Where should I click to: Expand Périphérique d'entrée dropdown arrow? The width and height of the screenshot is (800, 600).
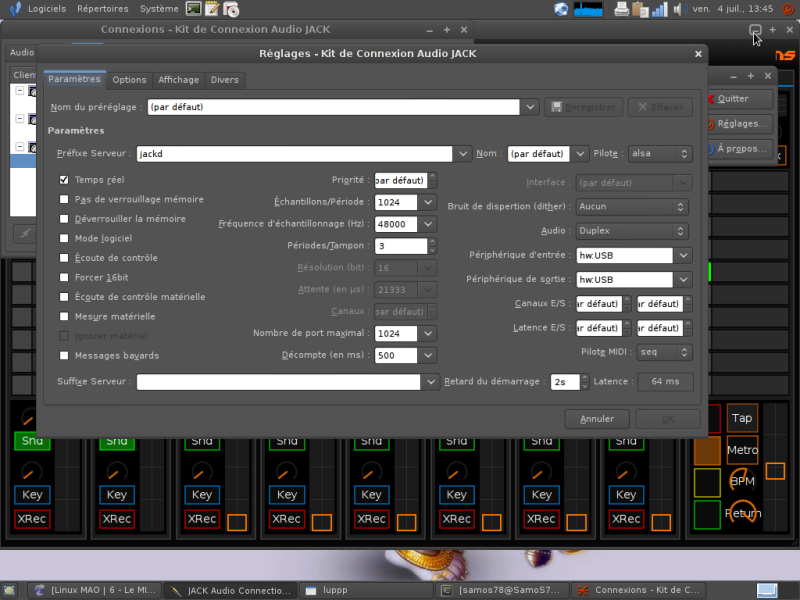tap(683, 255)
